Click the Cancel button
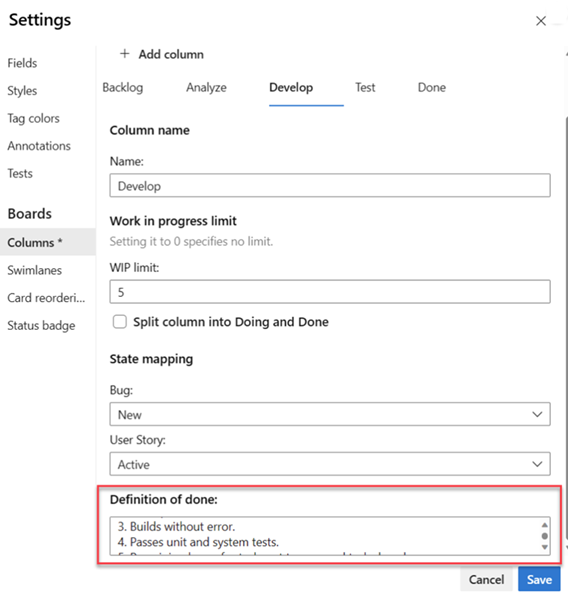568x598 pixels. [486, 580]
